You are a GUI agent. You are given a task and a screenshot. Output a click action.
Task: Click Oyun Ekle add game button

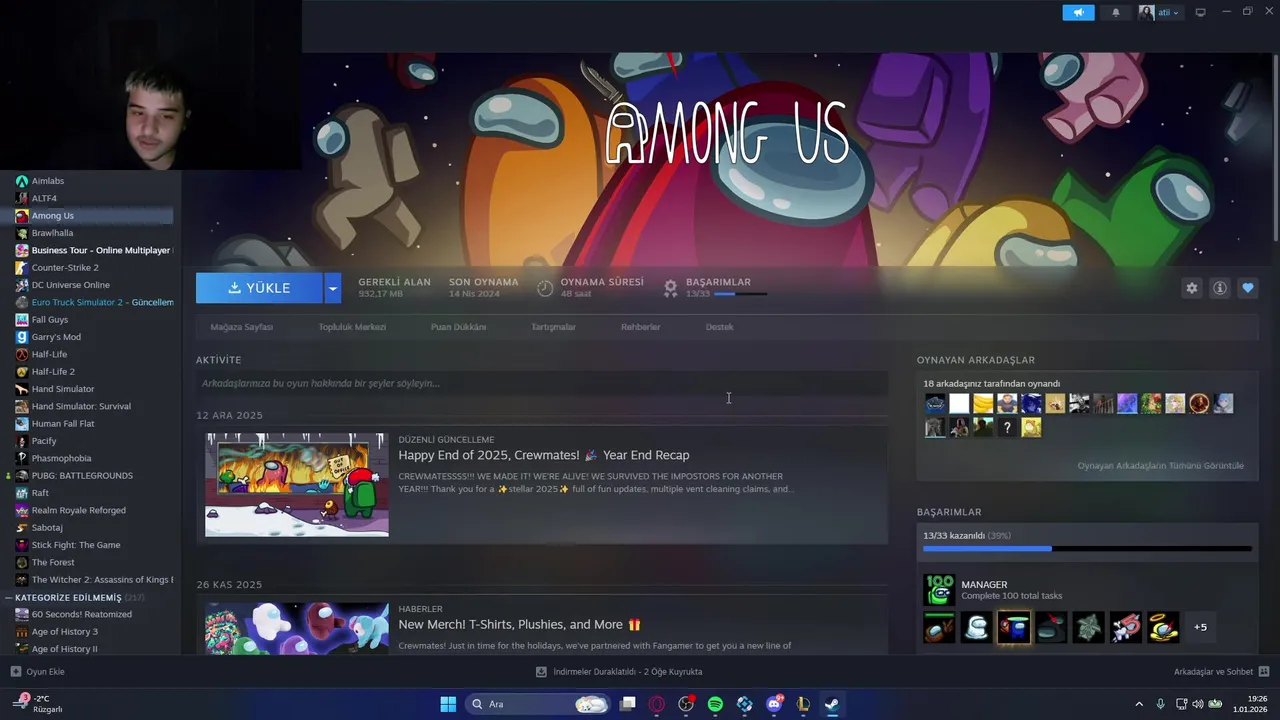[x=38, y=672]
